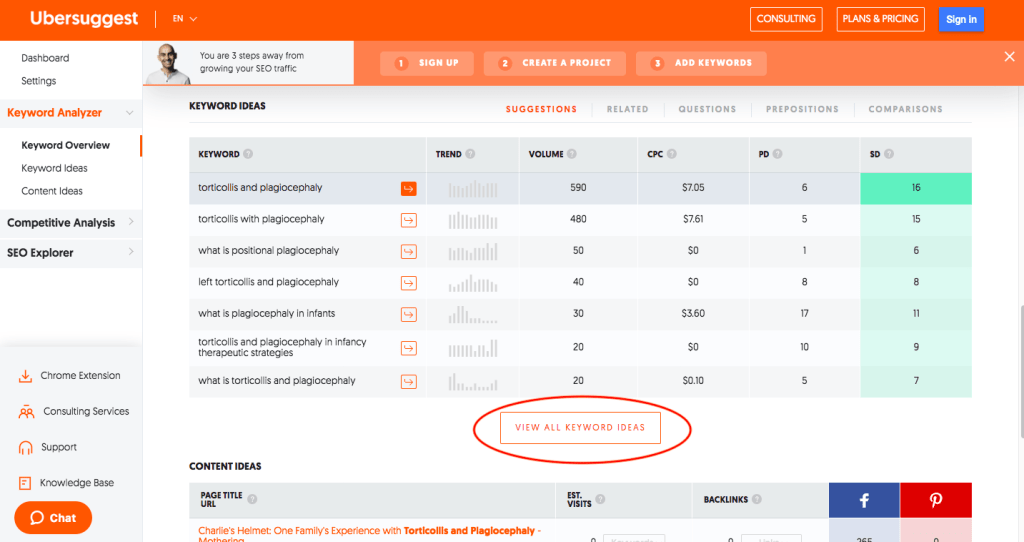Click the Pinterest column icon
Image resolution: width=1024 pixels, height=542 pixels.
[x=936, y=500]
